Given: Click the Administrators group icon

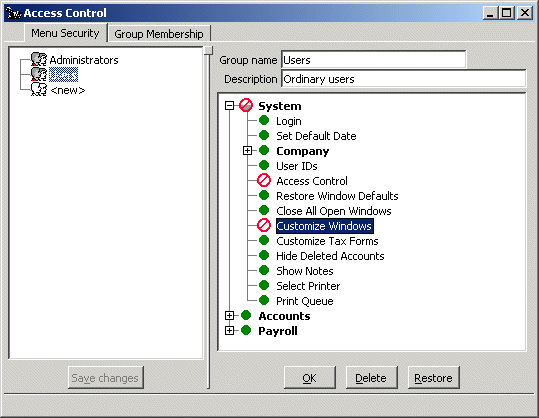Looking at the screenshot, I should coord(38,59).
